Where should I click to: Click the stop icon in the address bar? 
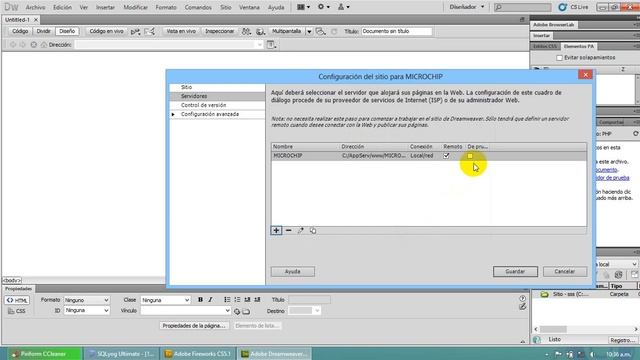click(33, 44)
